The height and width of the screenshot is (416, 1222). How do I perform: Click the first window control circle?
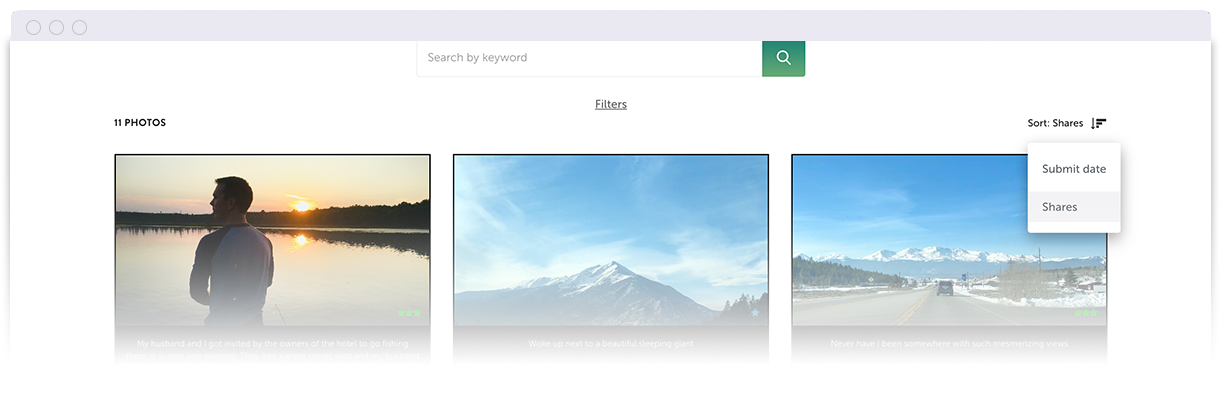(x=33, y=27)
